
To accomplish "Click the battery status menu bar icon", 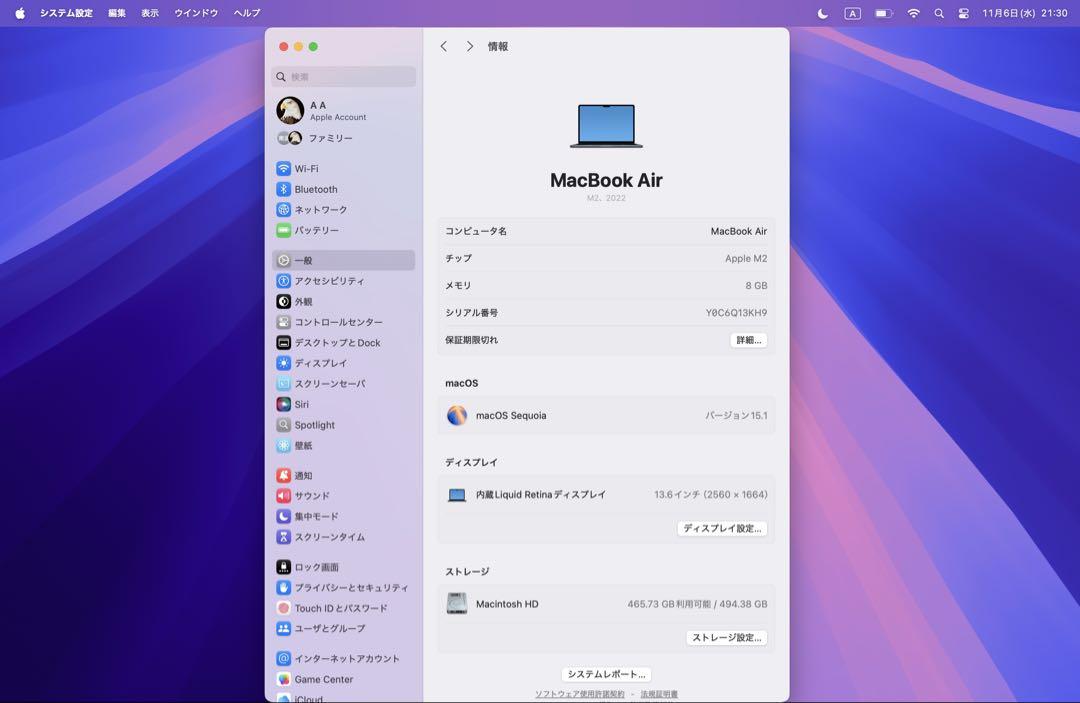I will (x=884, y=13).
